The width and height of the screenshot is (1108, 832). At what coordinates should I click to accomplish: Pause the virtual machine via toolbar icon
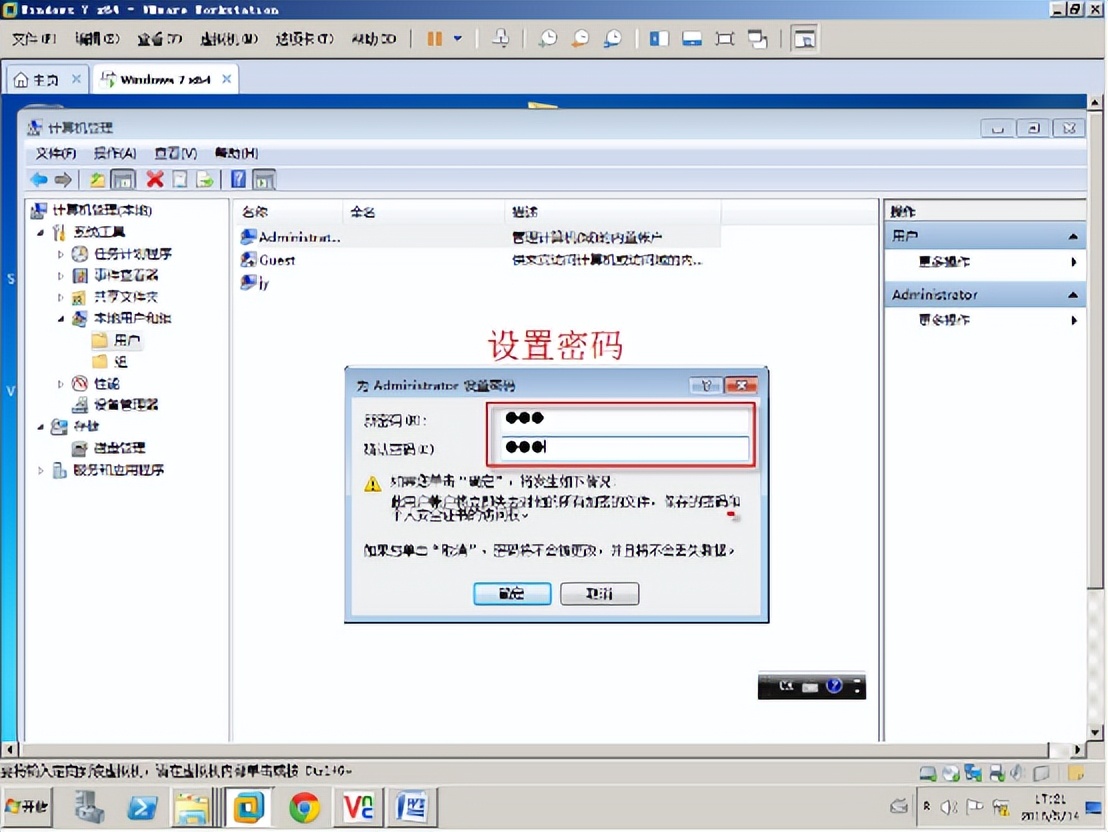point(435,38)
